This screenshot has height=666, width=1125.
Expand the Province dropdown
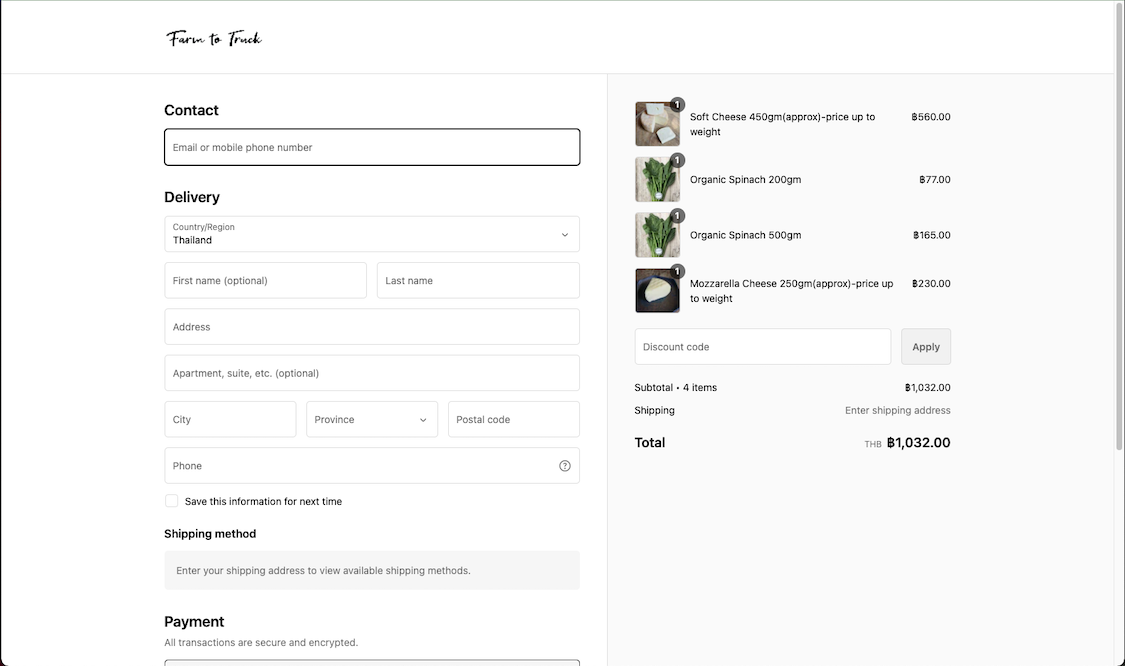click(x=372, y=419)
